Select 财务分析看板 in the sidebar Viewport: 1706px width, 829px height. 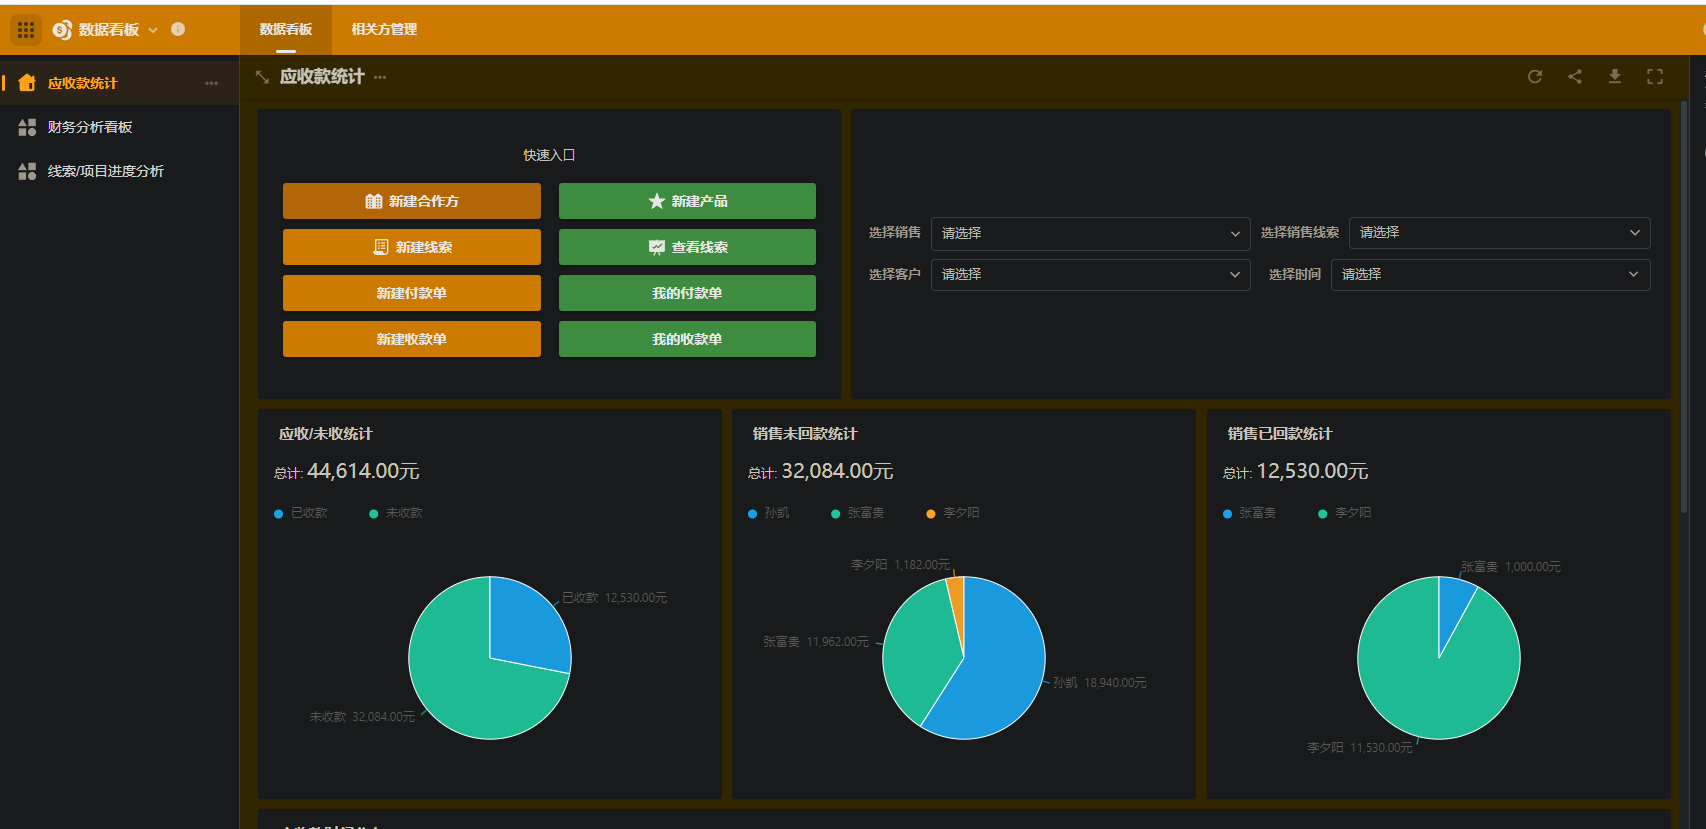(90, 128)
